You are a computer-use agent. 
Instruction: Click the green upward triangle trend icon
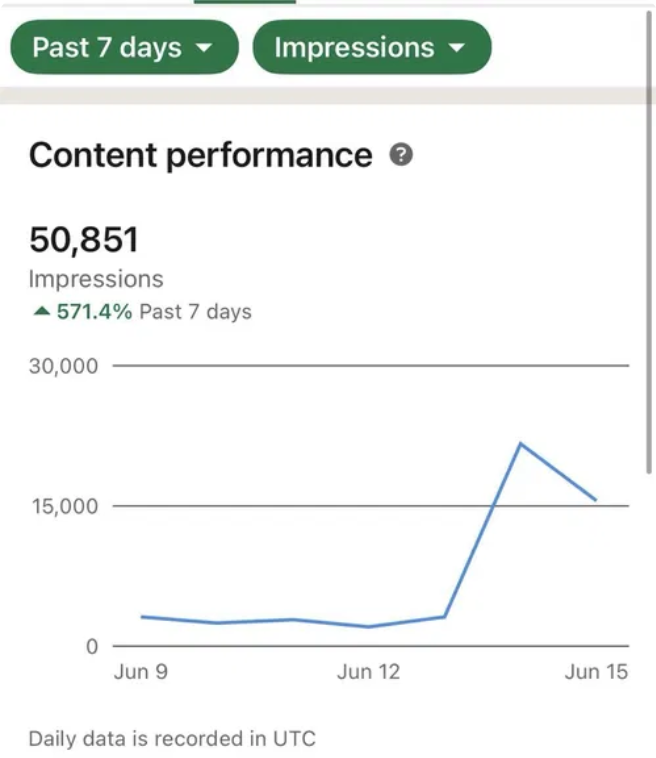[x=41, y=312]
